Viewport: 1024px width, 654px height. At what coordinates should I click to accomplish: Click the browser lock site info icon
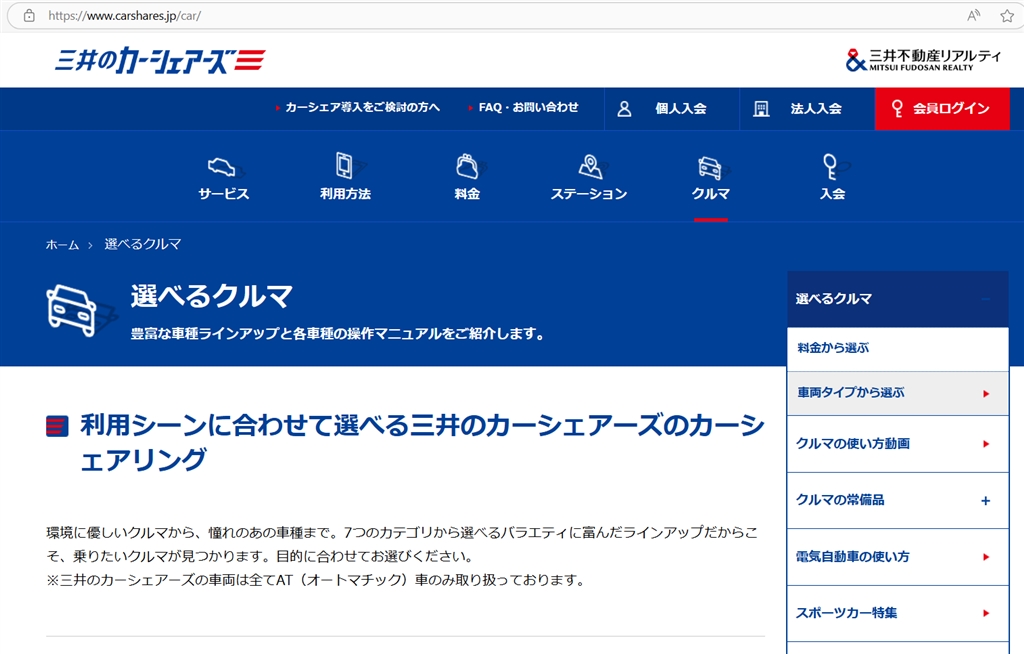[29, 16]
